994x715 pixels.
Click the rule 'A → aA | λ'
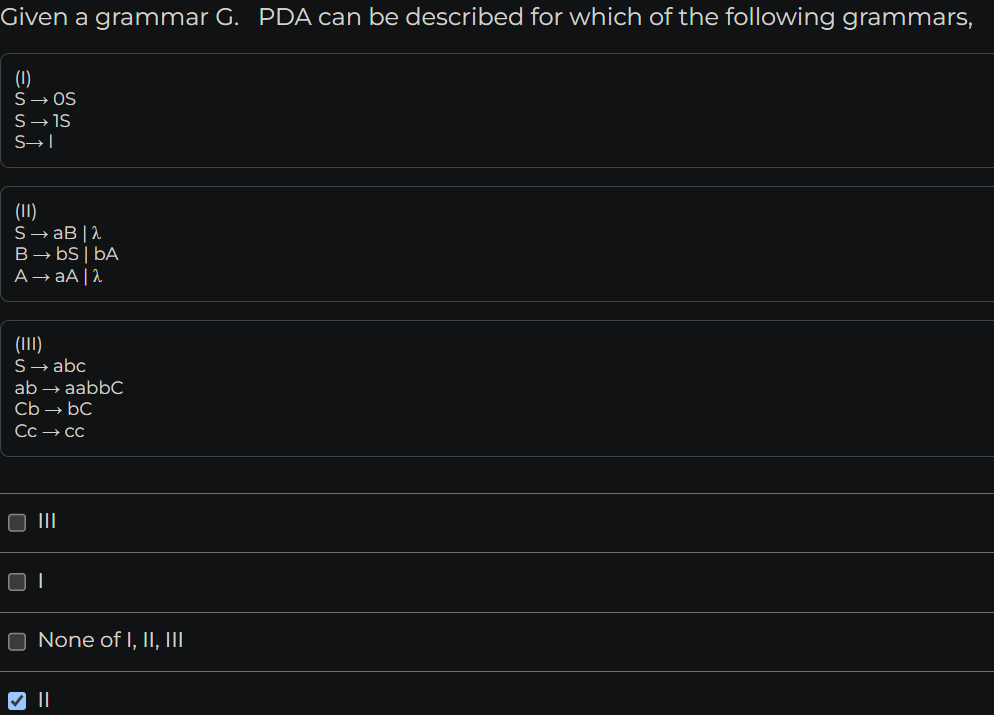click(56, 276)
